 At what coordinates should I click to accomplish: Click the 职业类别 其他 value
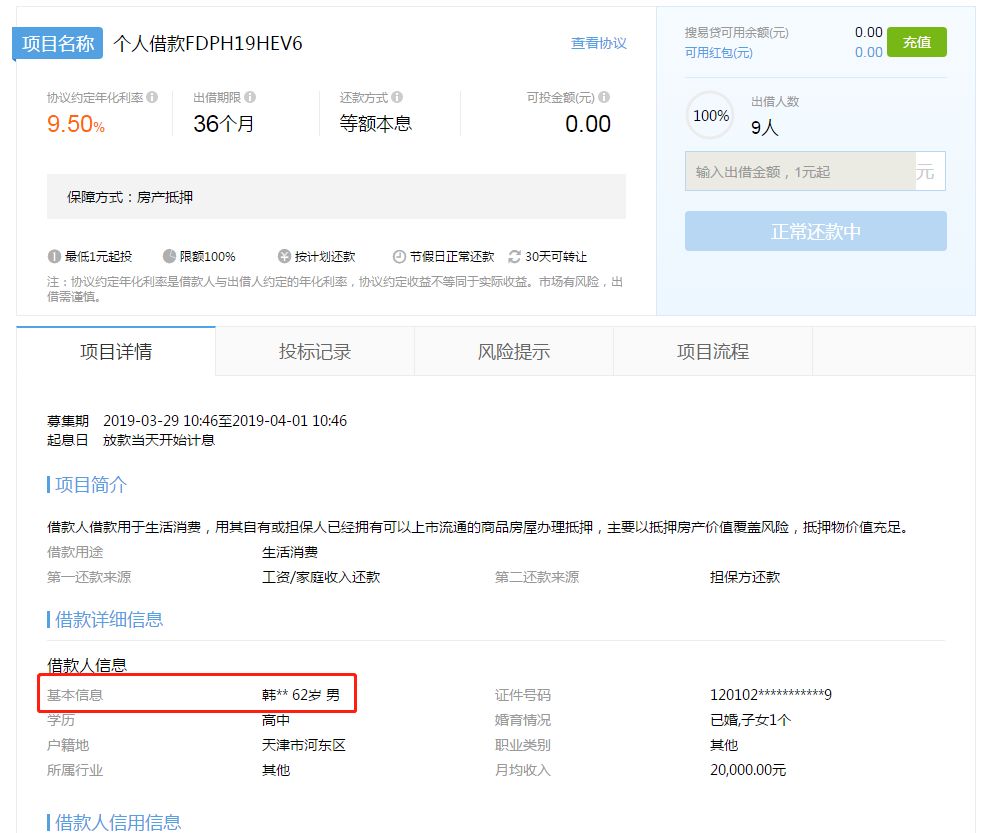pos(724,745)
